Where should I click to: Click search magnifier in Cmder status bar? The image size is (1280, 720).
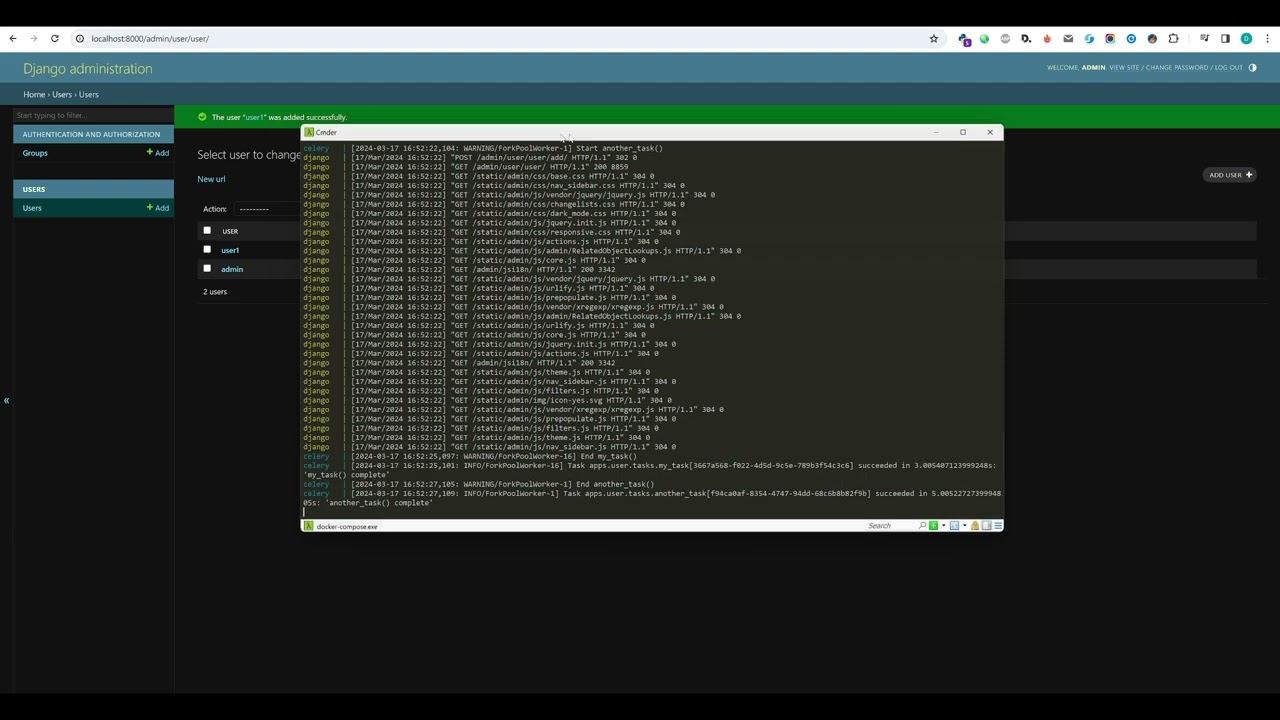[x=922, y=526]
